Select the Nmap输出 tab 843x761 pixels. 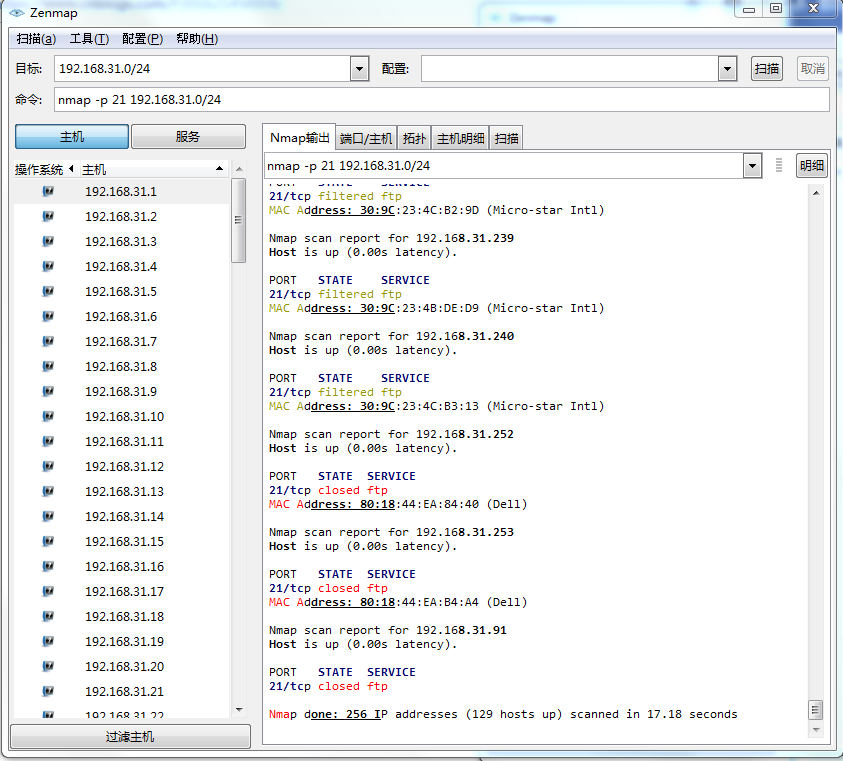(299, 138)
